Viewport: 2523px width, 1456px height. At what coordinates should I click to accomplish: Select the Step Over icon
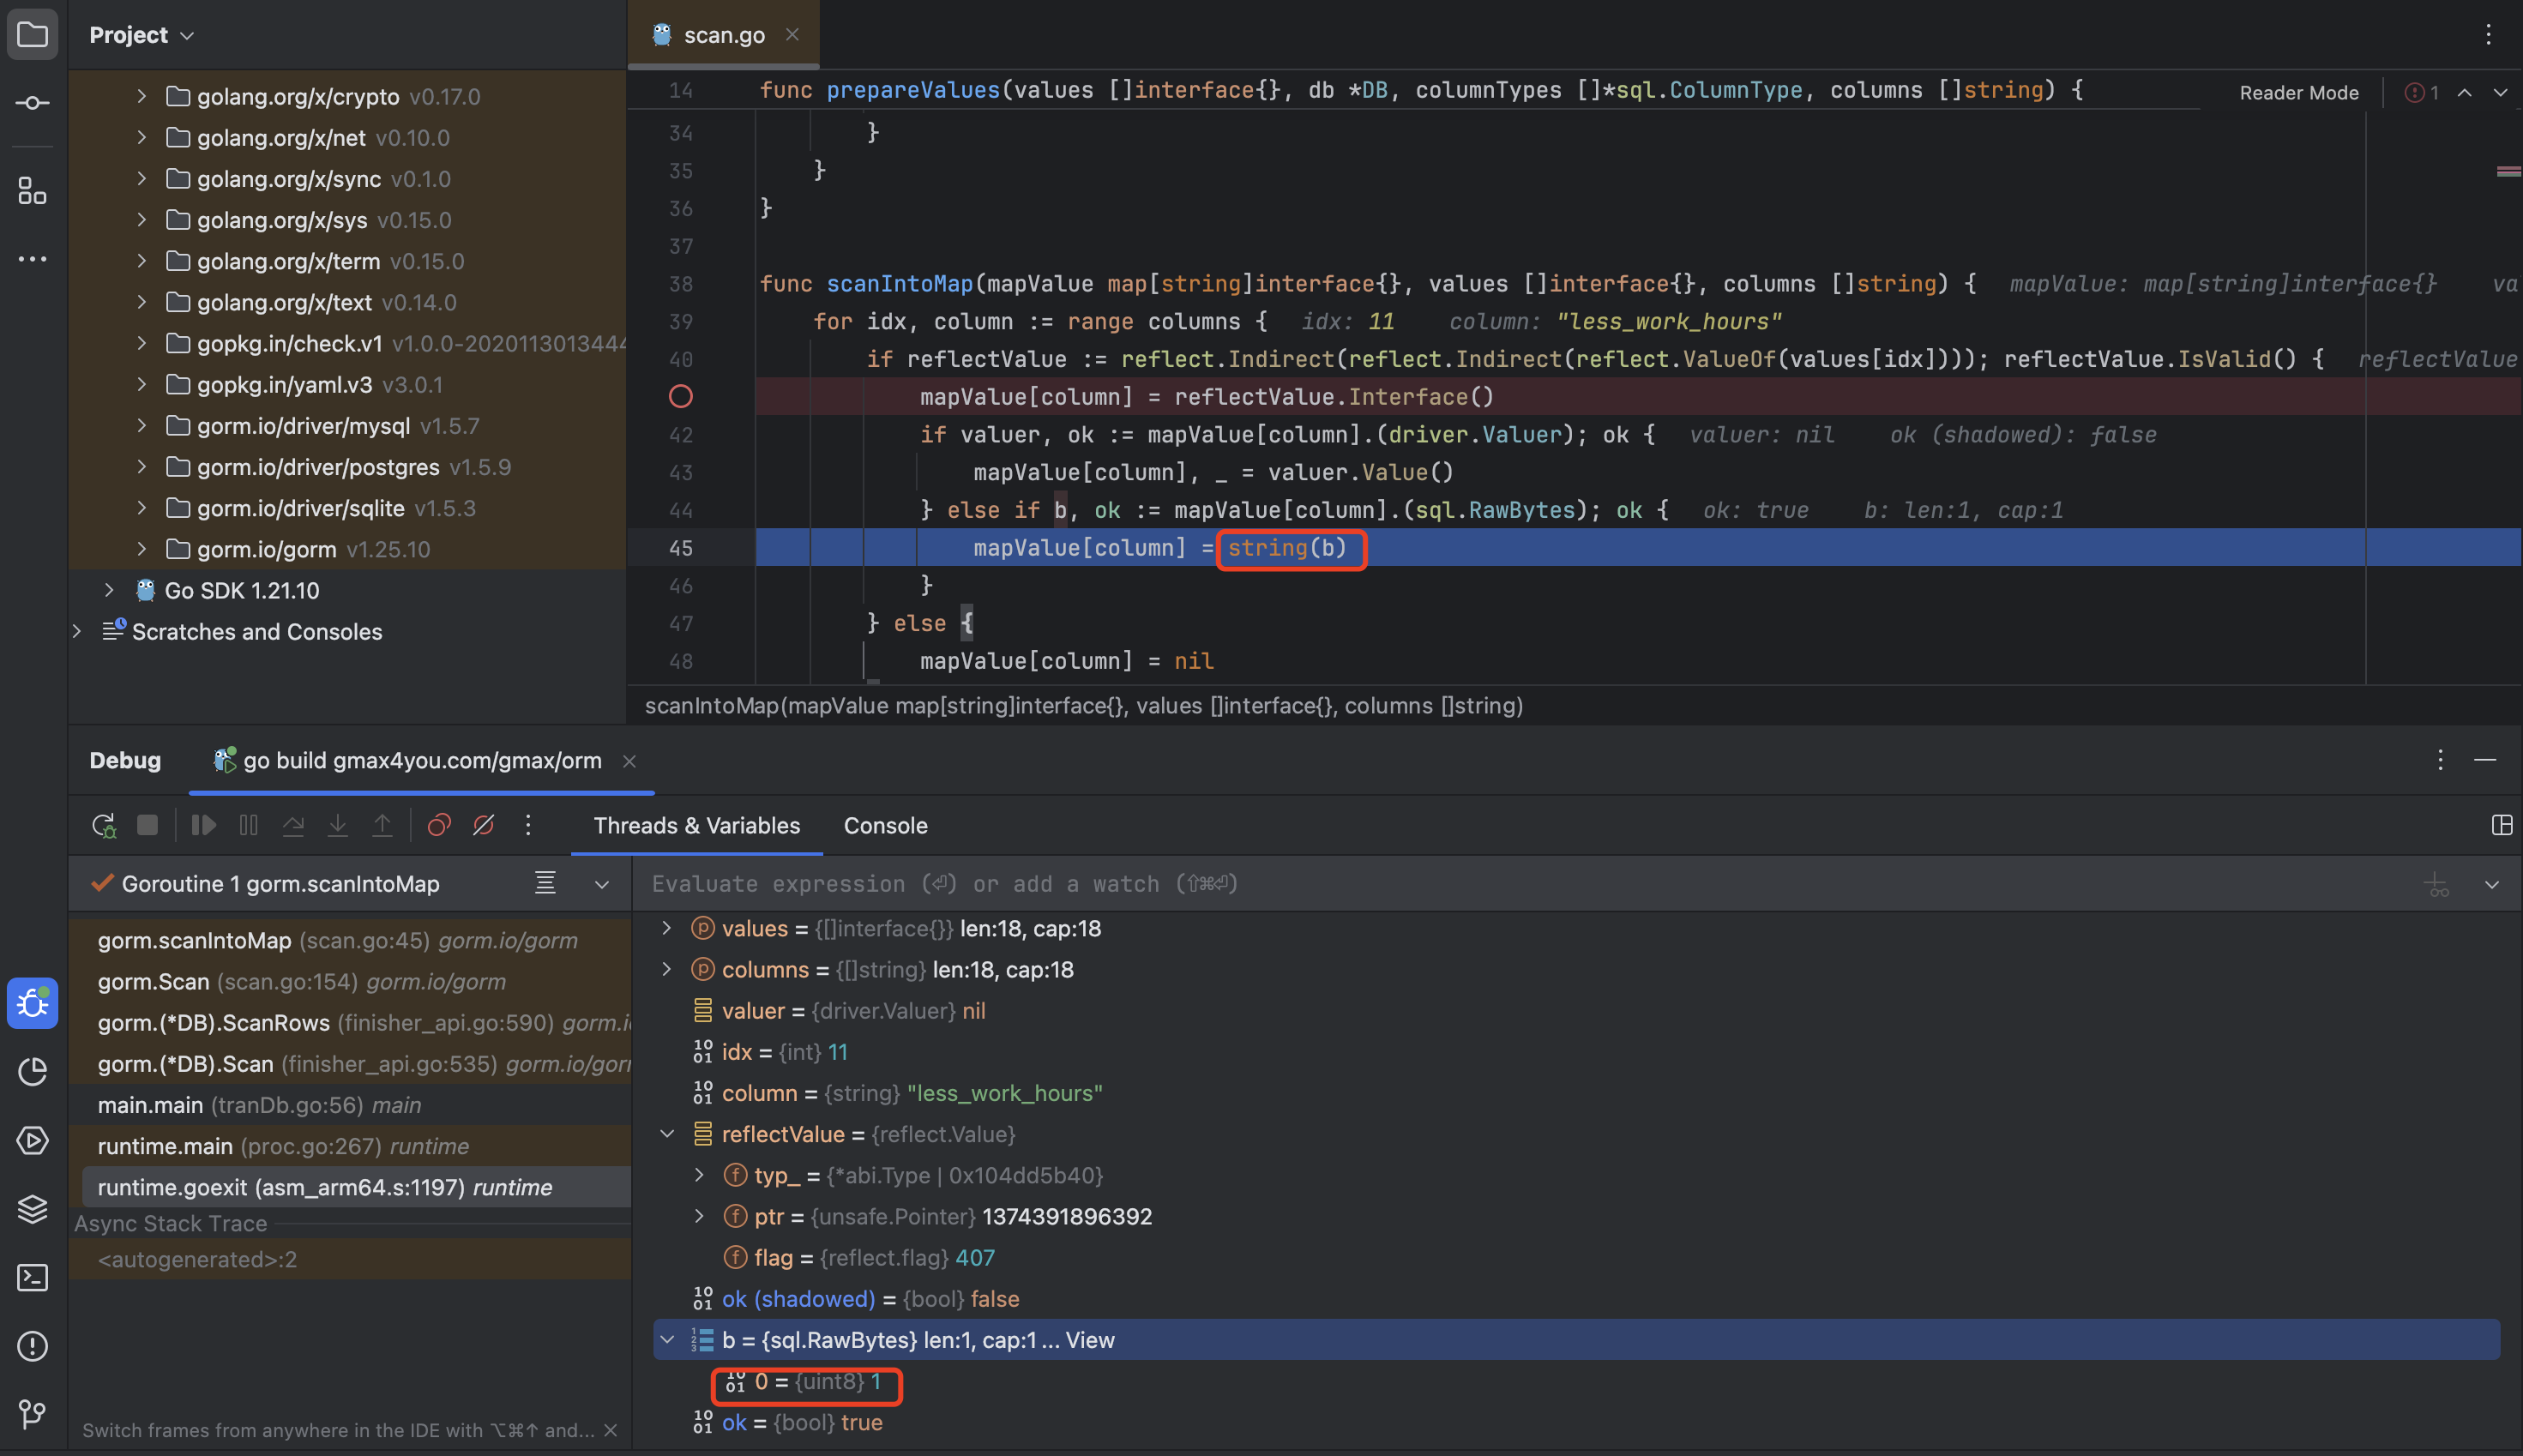294,825
